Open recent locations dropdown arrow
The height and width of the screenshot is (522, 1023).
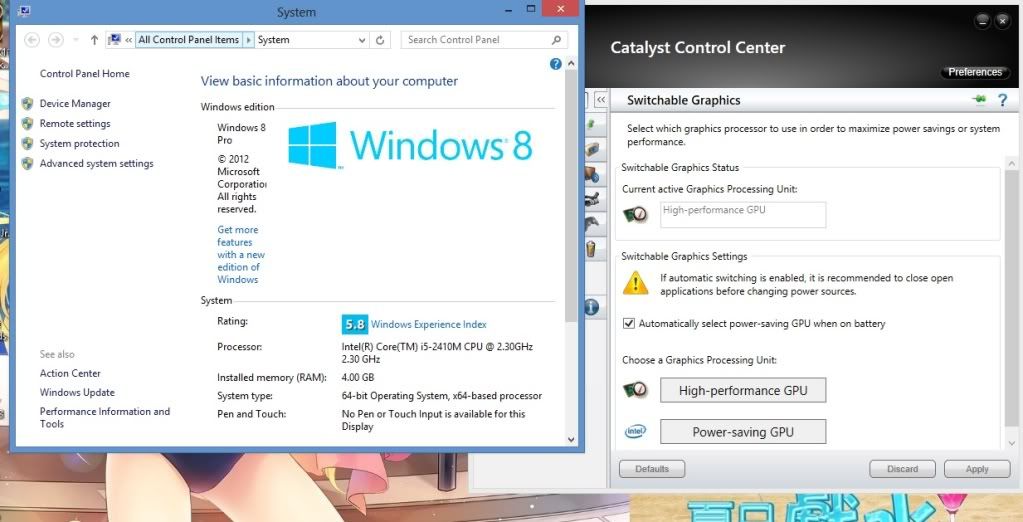click(x=76, y=40)
